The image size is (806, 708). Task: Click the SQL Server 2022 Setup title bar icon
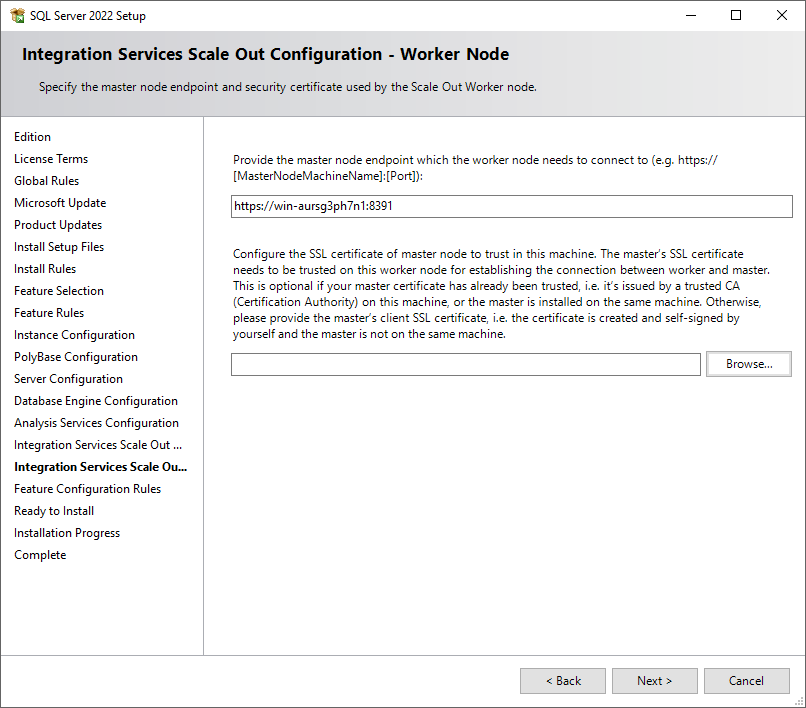pyautogui.click(x=17, y=15)
